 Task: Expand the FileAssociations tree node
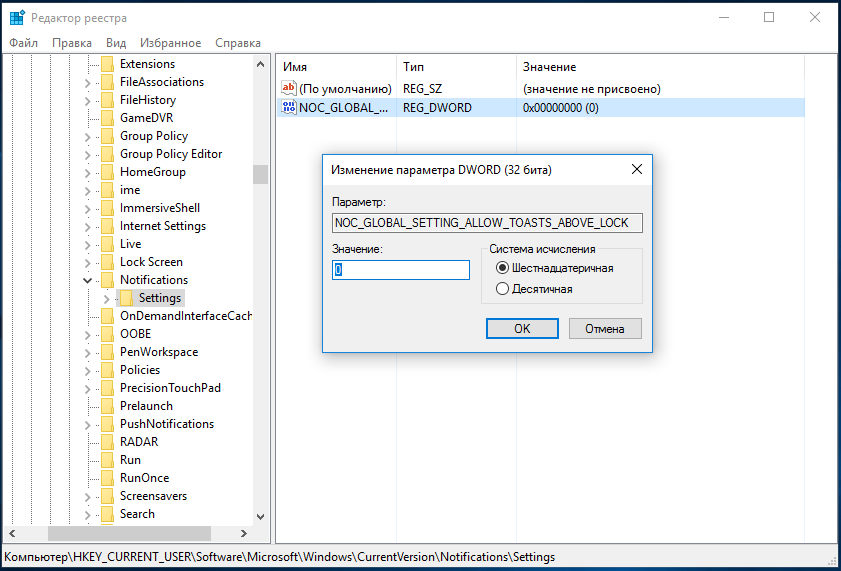tap(87, 83)
